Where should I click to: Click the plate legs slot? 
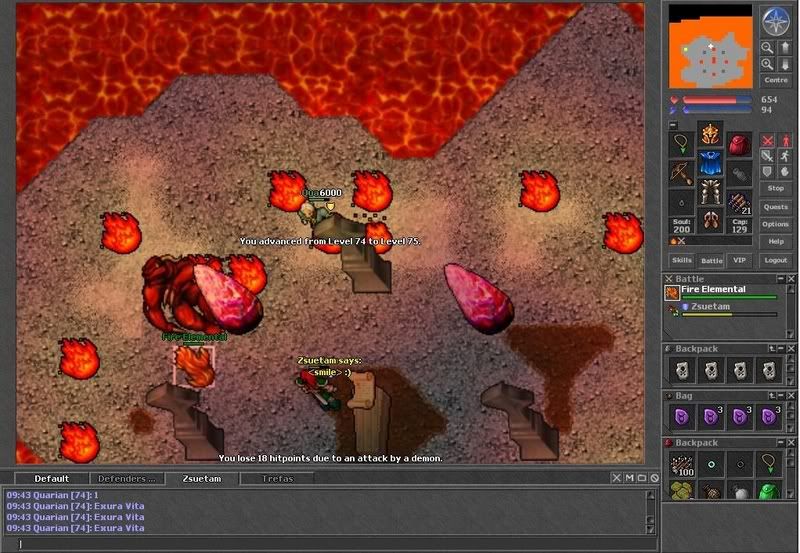710,192
